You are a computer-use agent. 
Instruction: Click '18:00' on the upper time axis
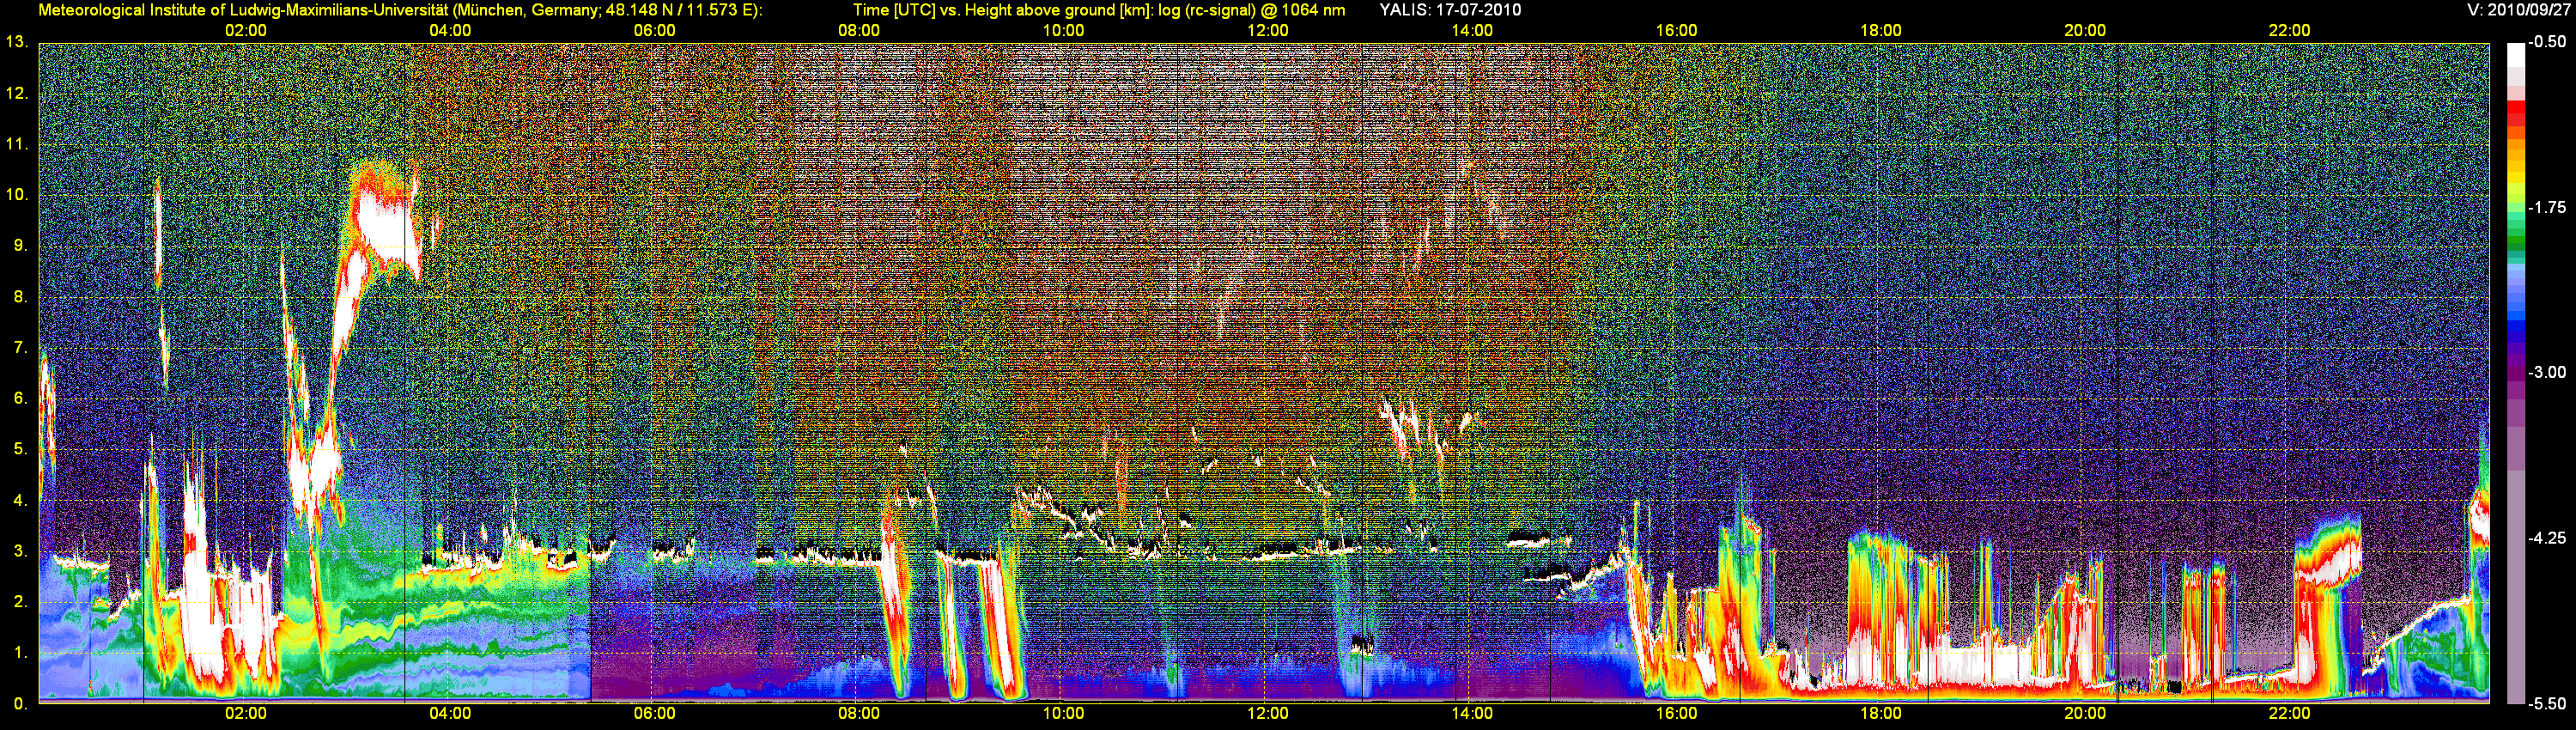pyautogui.click(x=1881, y=30)
